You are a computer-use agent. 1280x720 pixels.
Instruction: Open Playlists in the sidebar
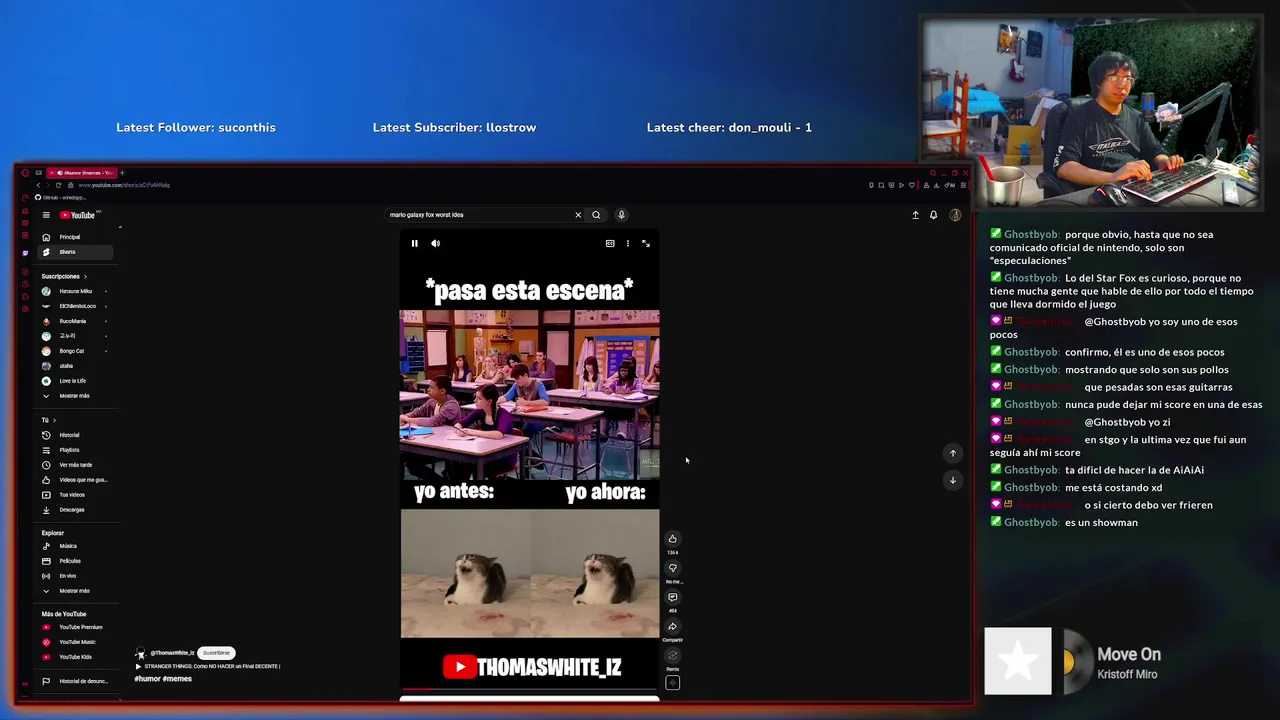click(76, 450)
